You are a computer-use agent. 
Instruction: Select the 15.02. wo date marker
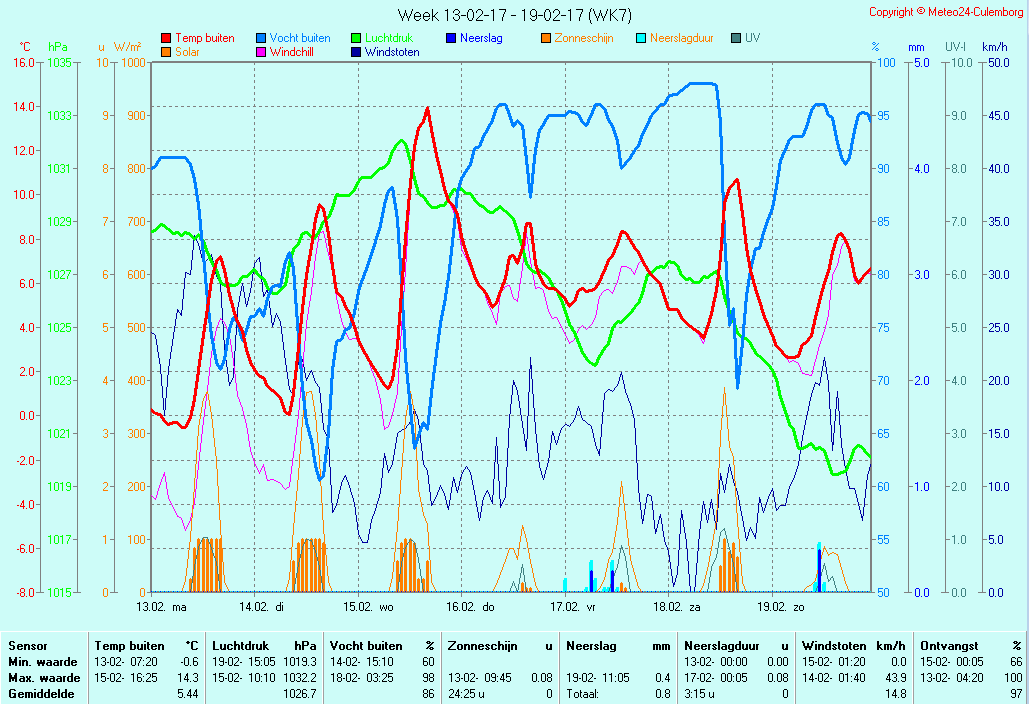point(369,606)
